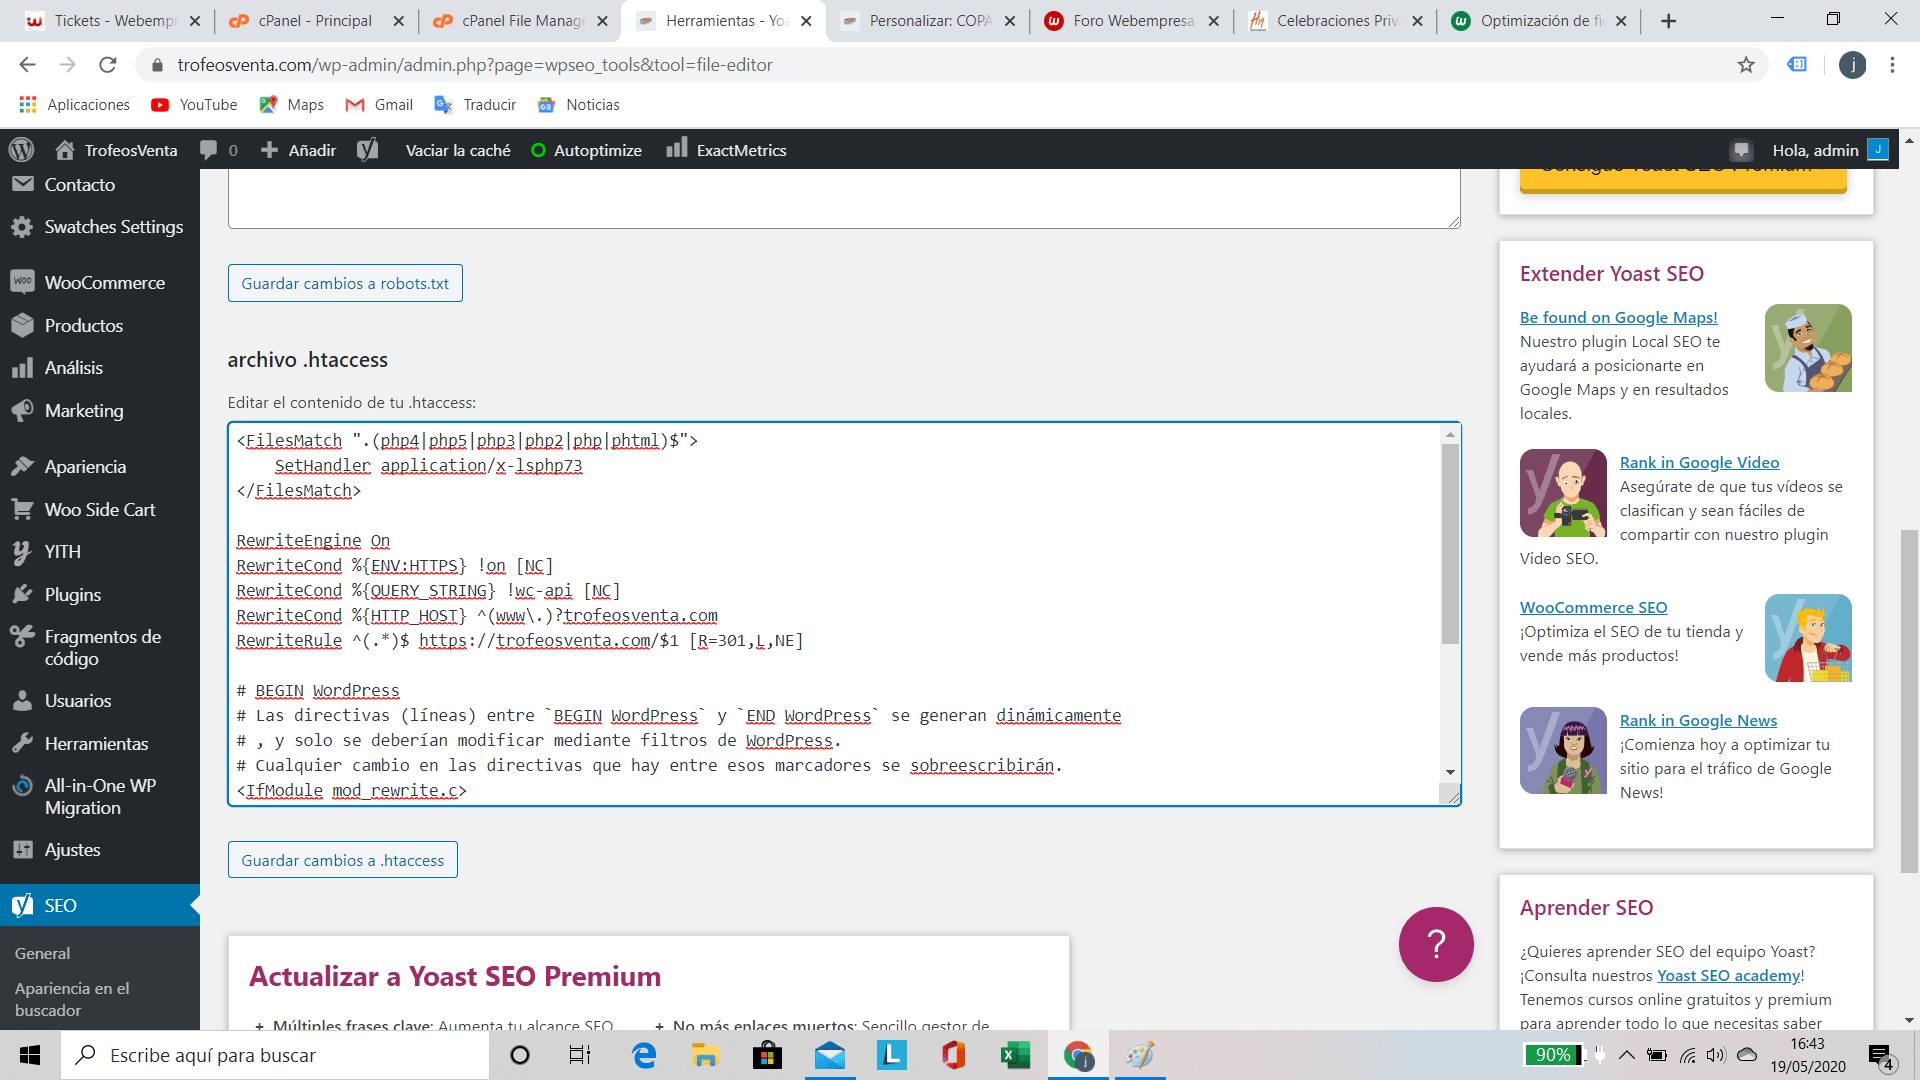Click the admin avatar next to Hola, admin

(x=1878, y=150)
